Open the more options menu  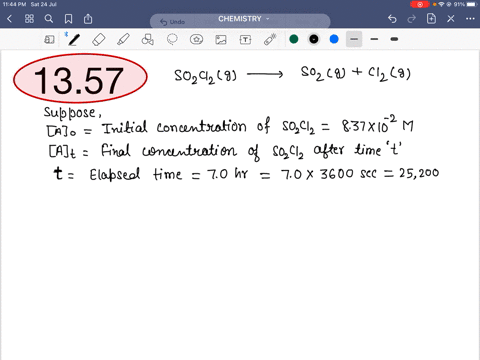click(x=470, y=19)
